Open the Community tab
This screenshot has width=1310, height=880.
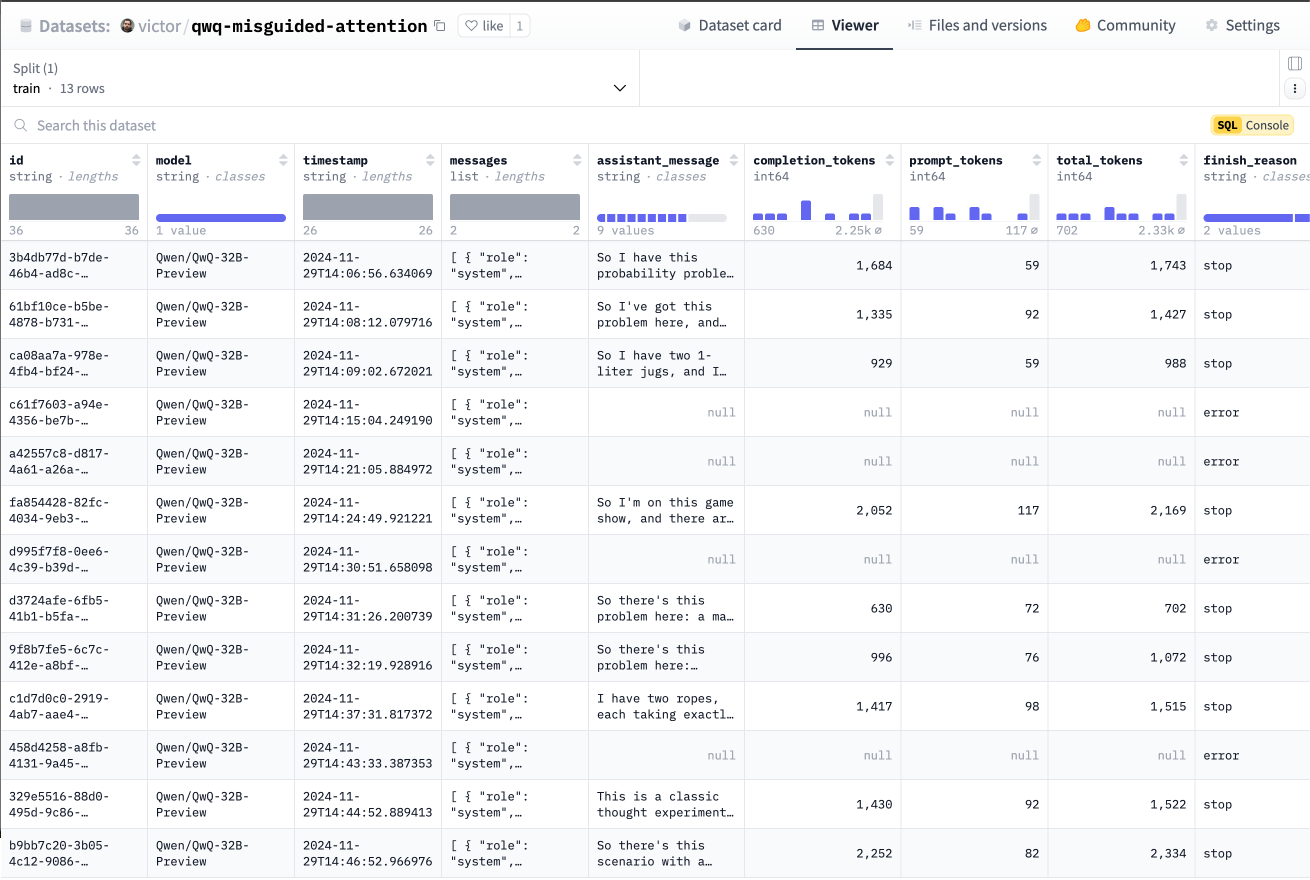click(1125, 26)
